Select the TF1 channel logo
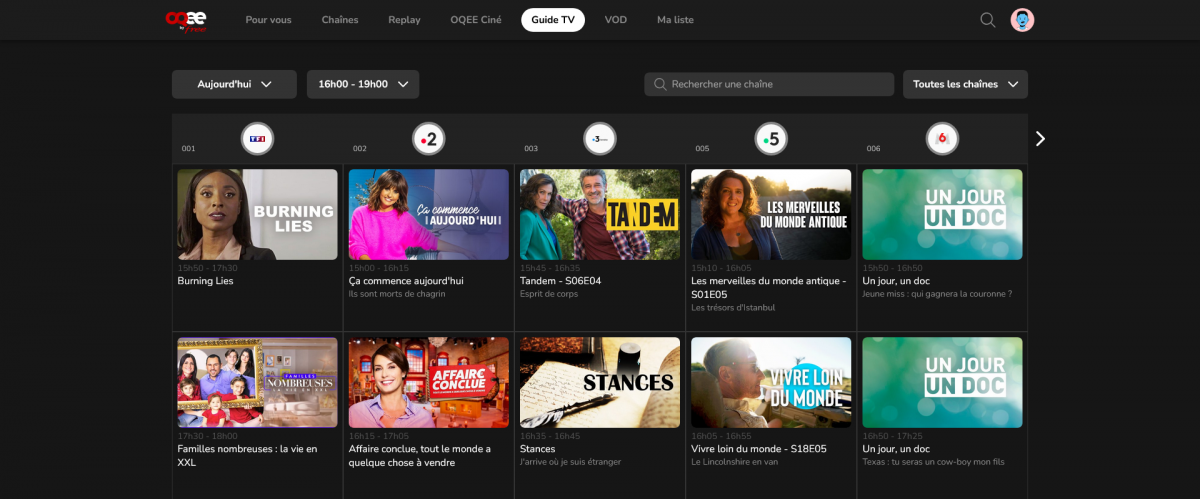This screenshot has width=1200, height=499. coord(257,139)
